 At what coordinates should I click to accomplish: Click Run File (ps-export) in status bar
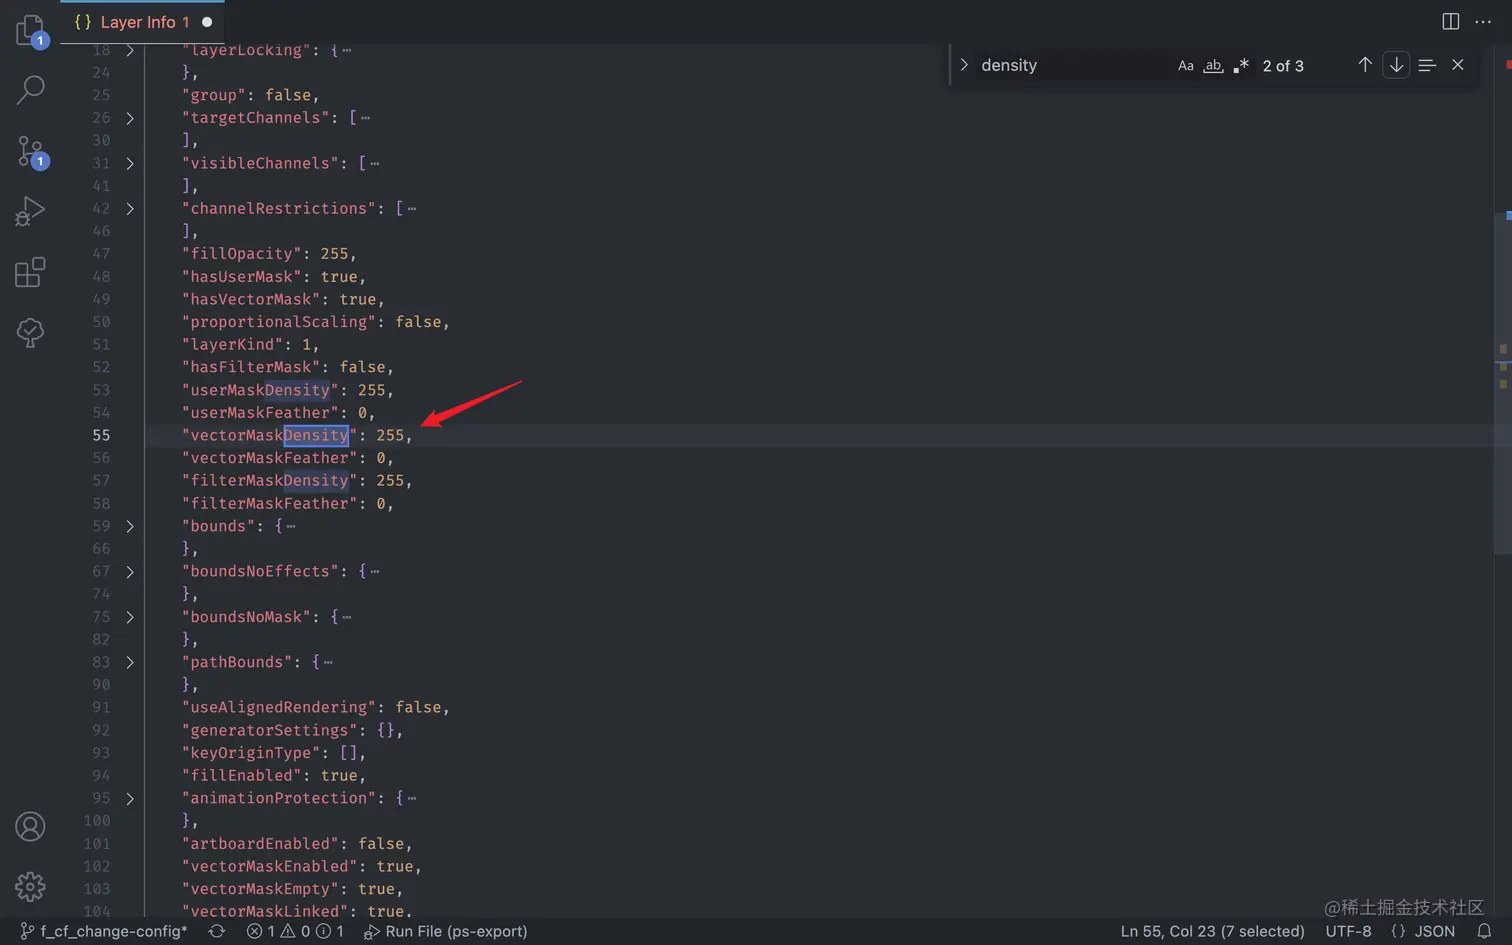point(445,931)
